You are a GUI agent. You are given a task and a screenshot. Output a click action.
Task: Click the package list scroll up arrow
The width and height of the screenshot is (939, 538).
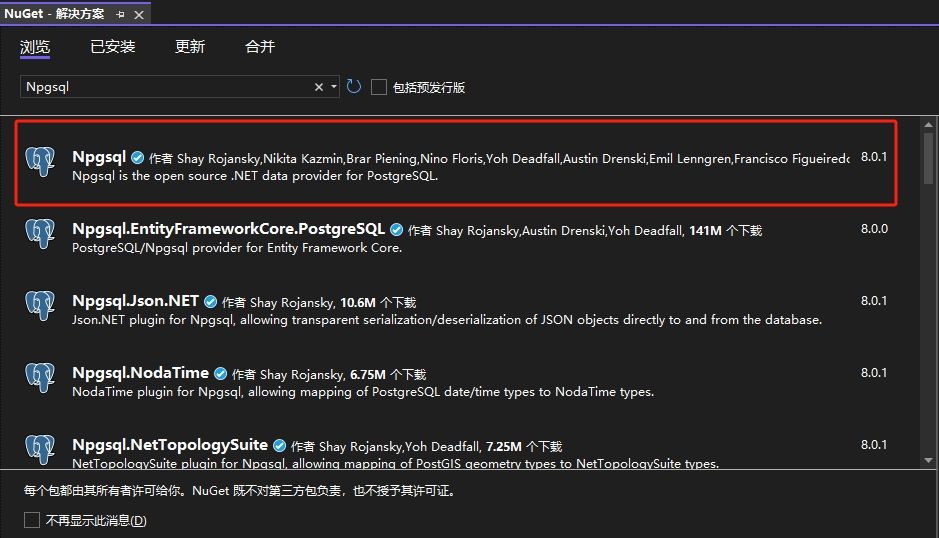(928, 125)
